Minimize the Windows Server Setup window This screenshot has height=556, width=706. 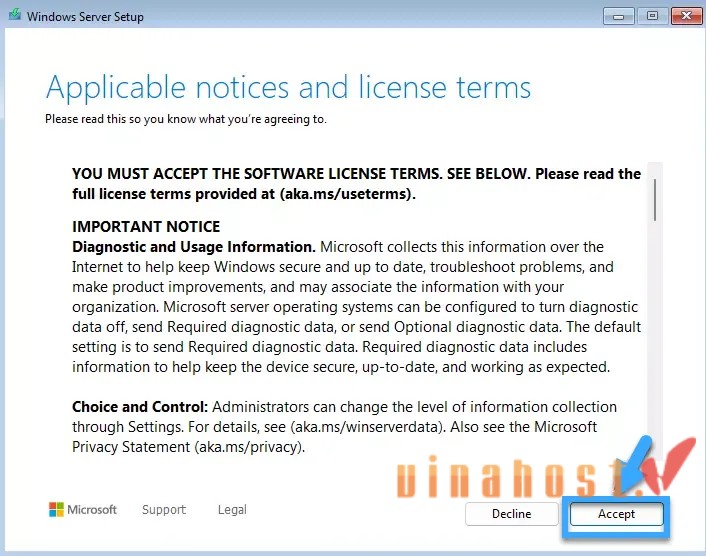coord(619,17)
